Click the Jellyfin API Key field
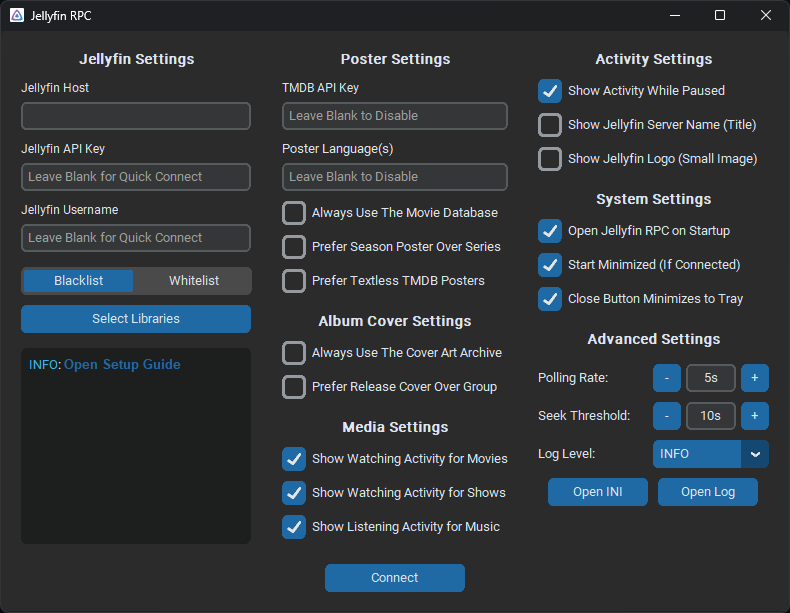This screenshot has width=790, height=613. [x=136, y=177]
